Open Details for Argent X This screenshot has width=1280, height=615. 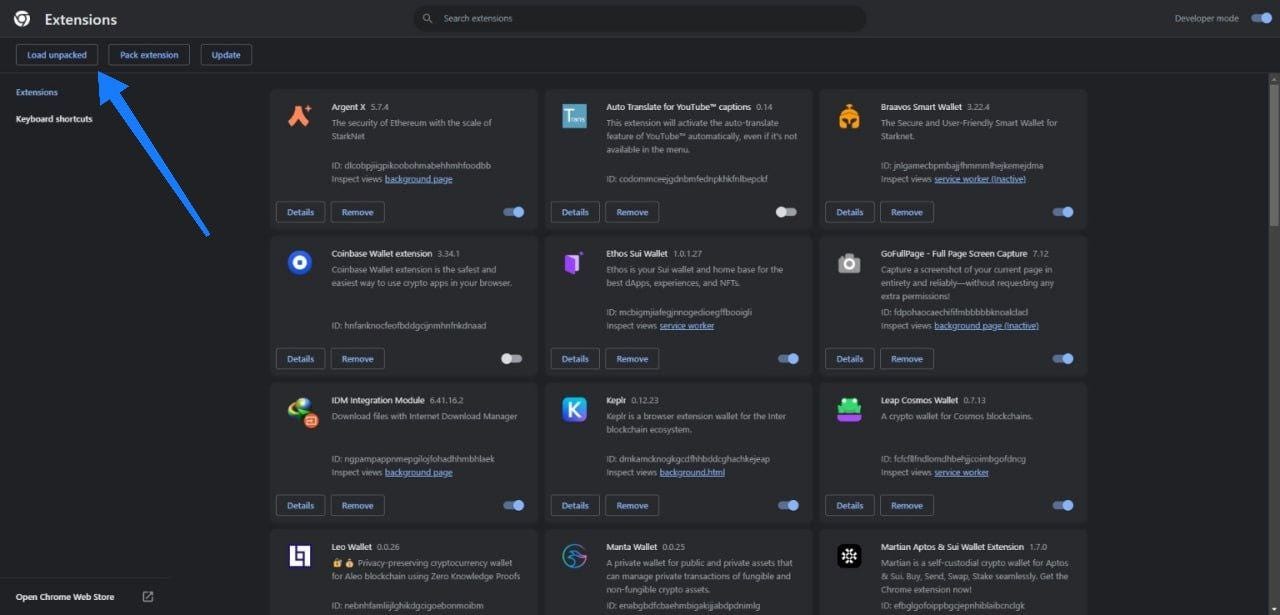300,212
